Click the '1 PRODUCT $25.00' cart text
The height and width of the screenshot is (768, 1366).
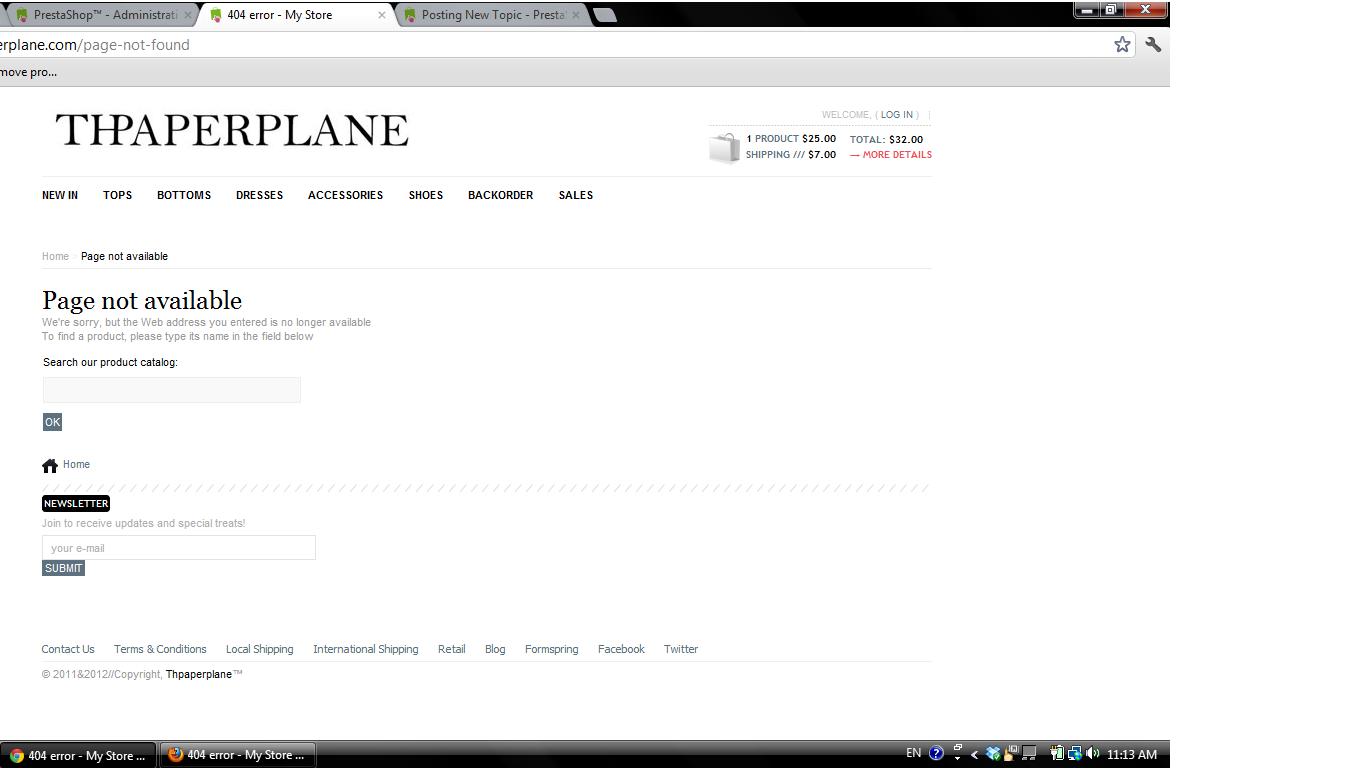click(x=791, y=139)
